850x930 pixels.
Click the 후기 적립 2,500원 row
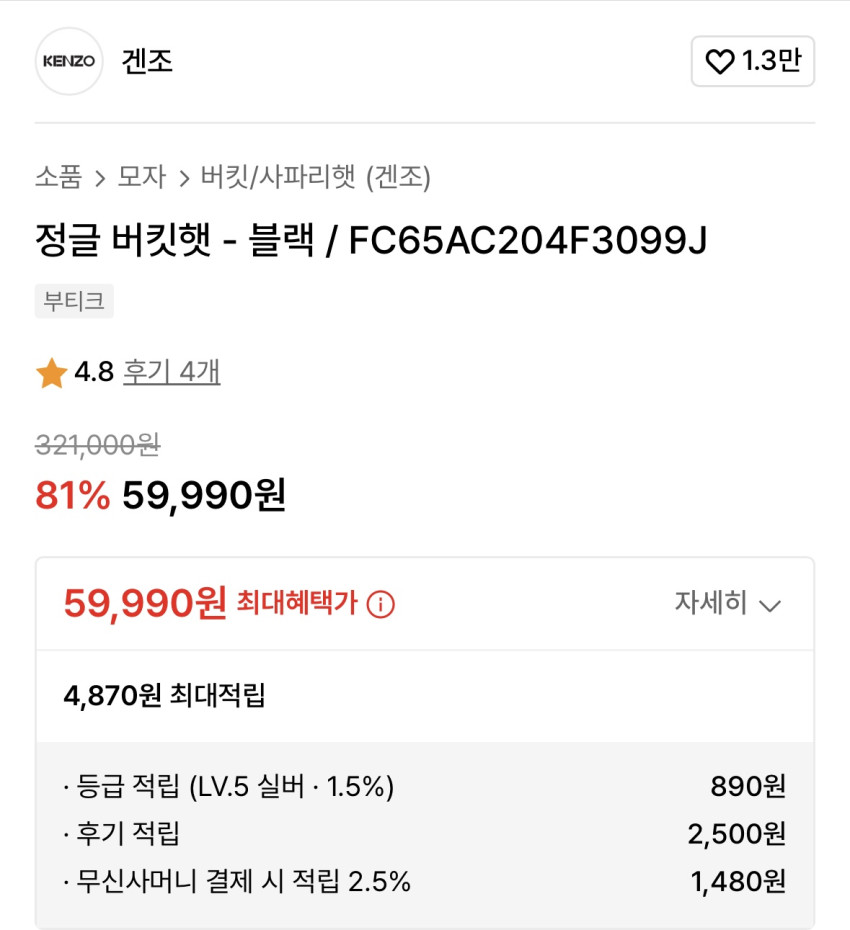[425, 833]
